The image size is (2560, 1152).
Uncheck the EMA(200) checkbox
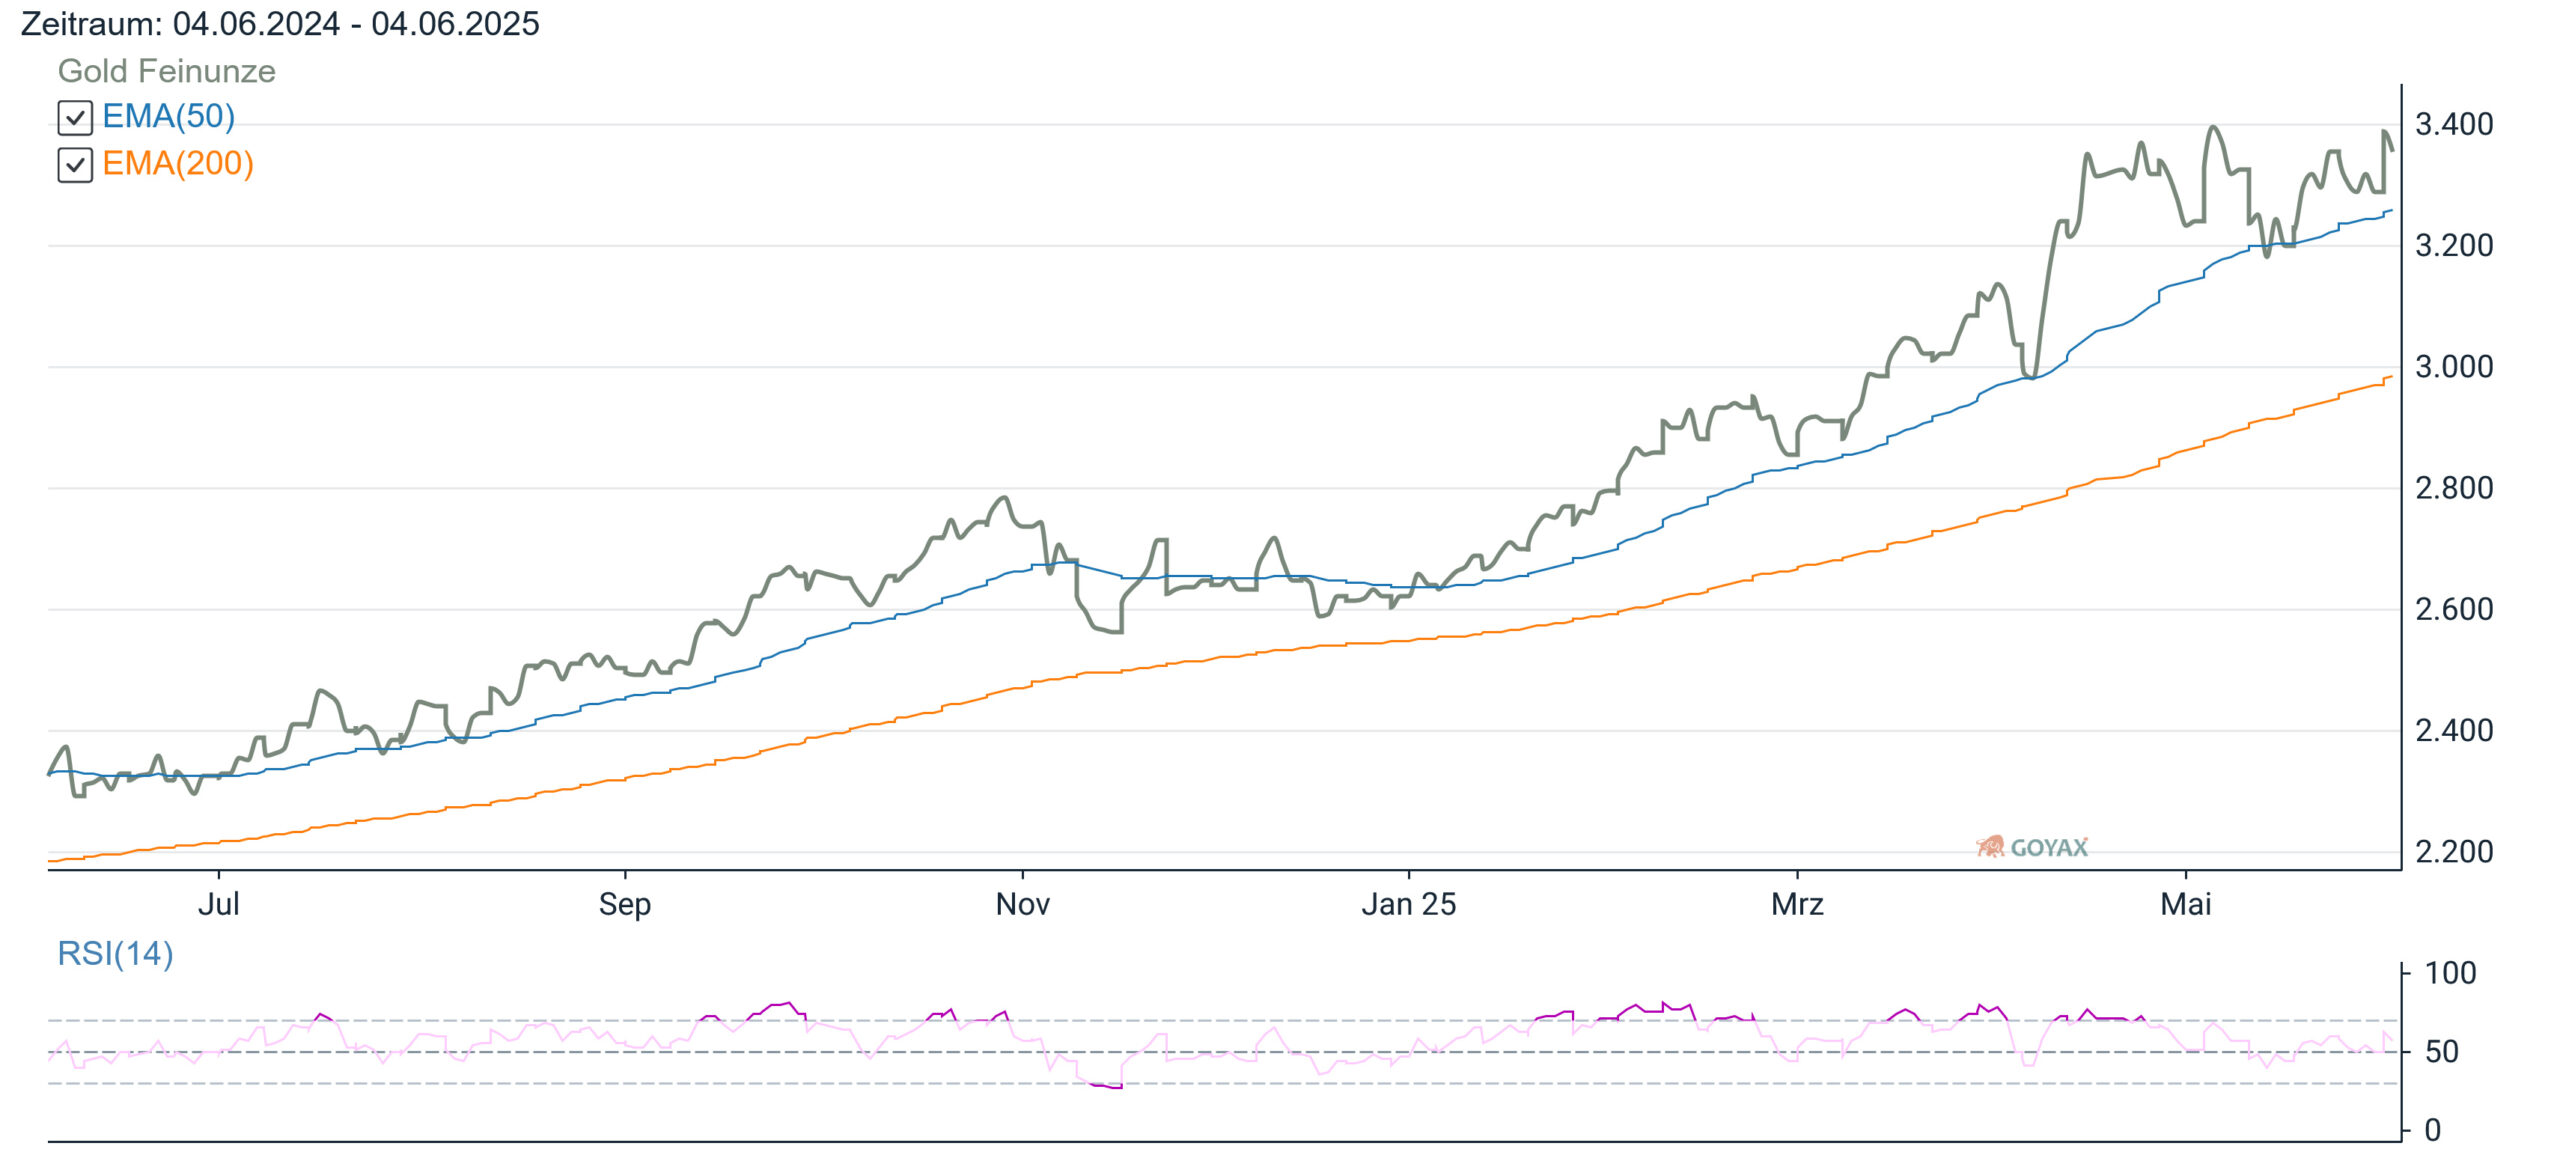coord(75,165)
